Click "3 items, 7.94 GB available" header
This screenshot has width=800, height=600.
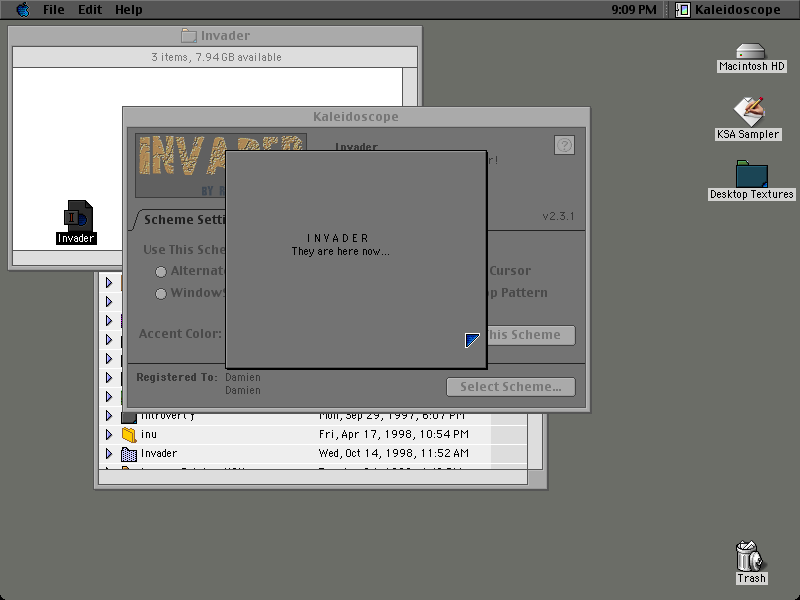(216, 57)
